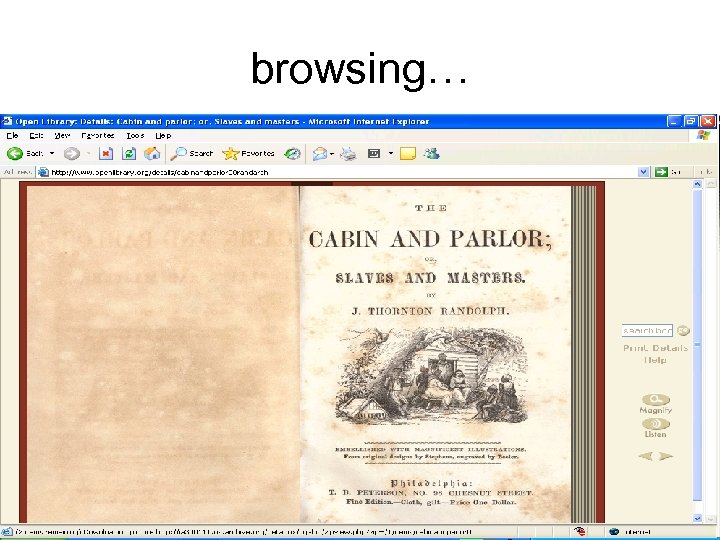Click the Print link in sidebar
This screenshot has width=720, height=540.
634,348
